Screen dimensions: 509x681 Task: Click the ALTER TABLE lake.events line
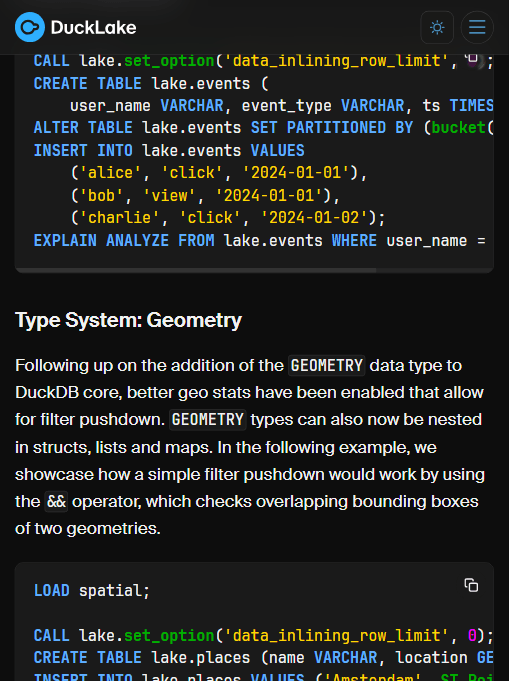coord(264,128)
